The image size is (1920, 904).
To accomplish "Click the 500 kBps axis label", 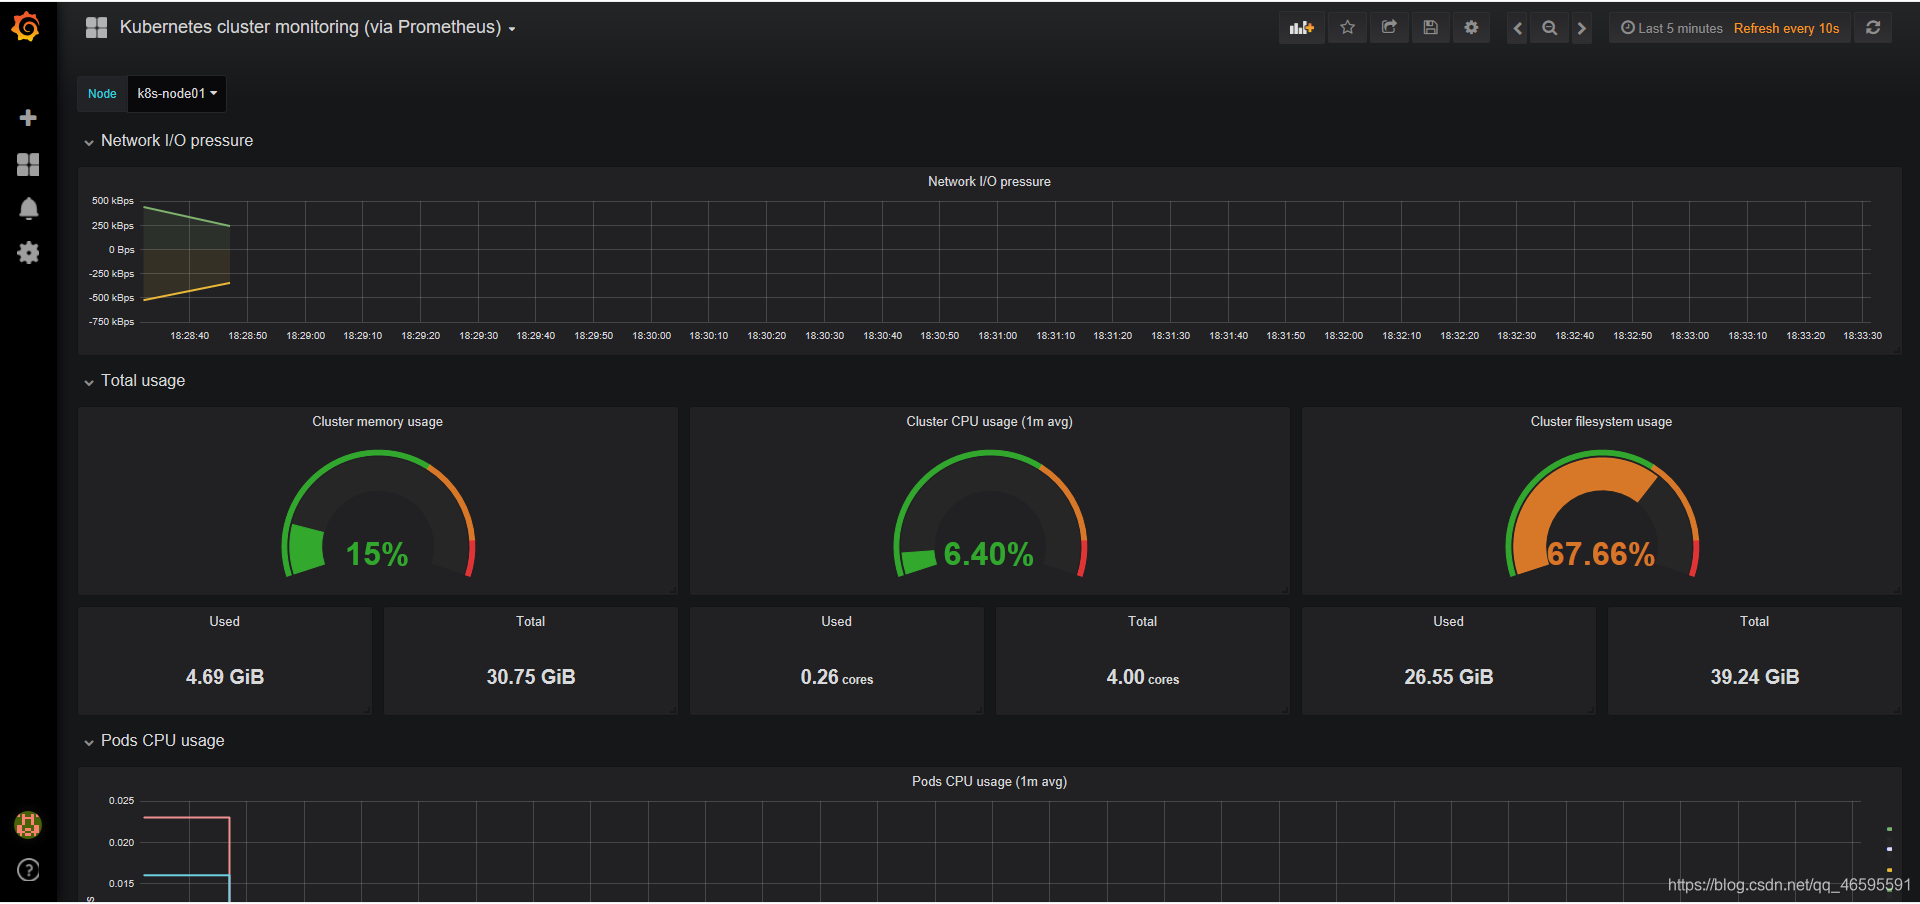I will coord(113,201).
